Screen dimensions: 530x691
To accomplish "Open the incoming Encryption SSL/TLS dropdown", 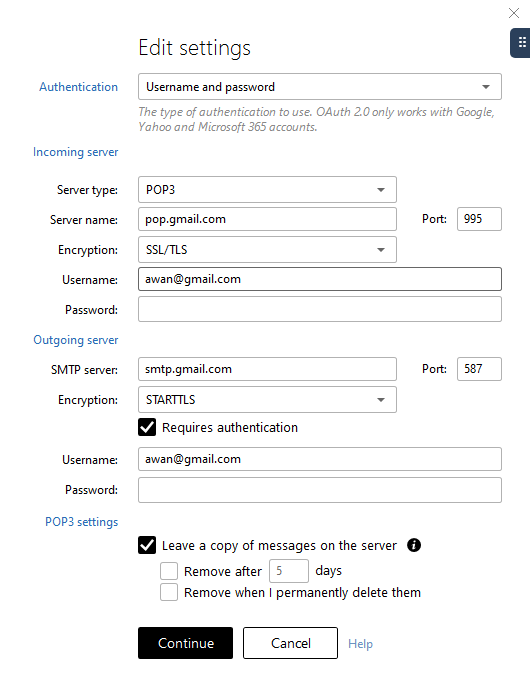I will [267, 249].
